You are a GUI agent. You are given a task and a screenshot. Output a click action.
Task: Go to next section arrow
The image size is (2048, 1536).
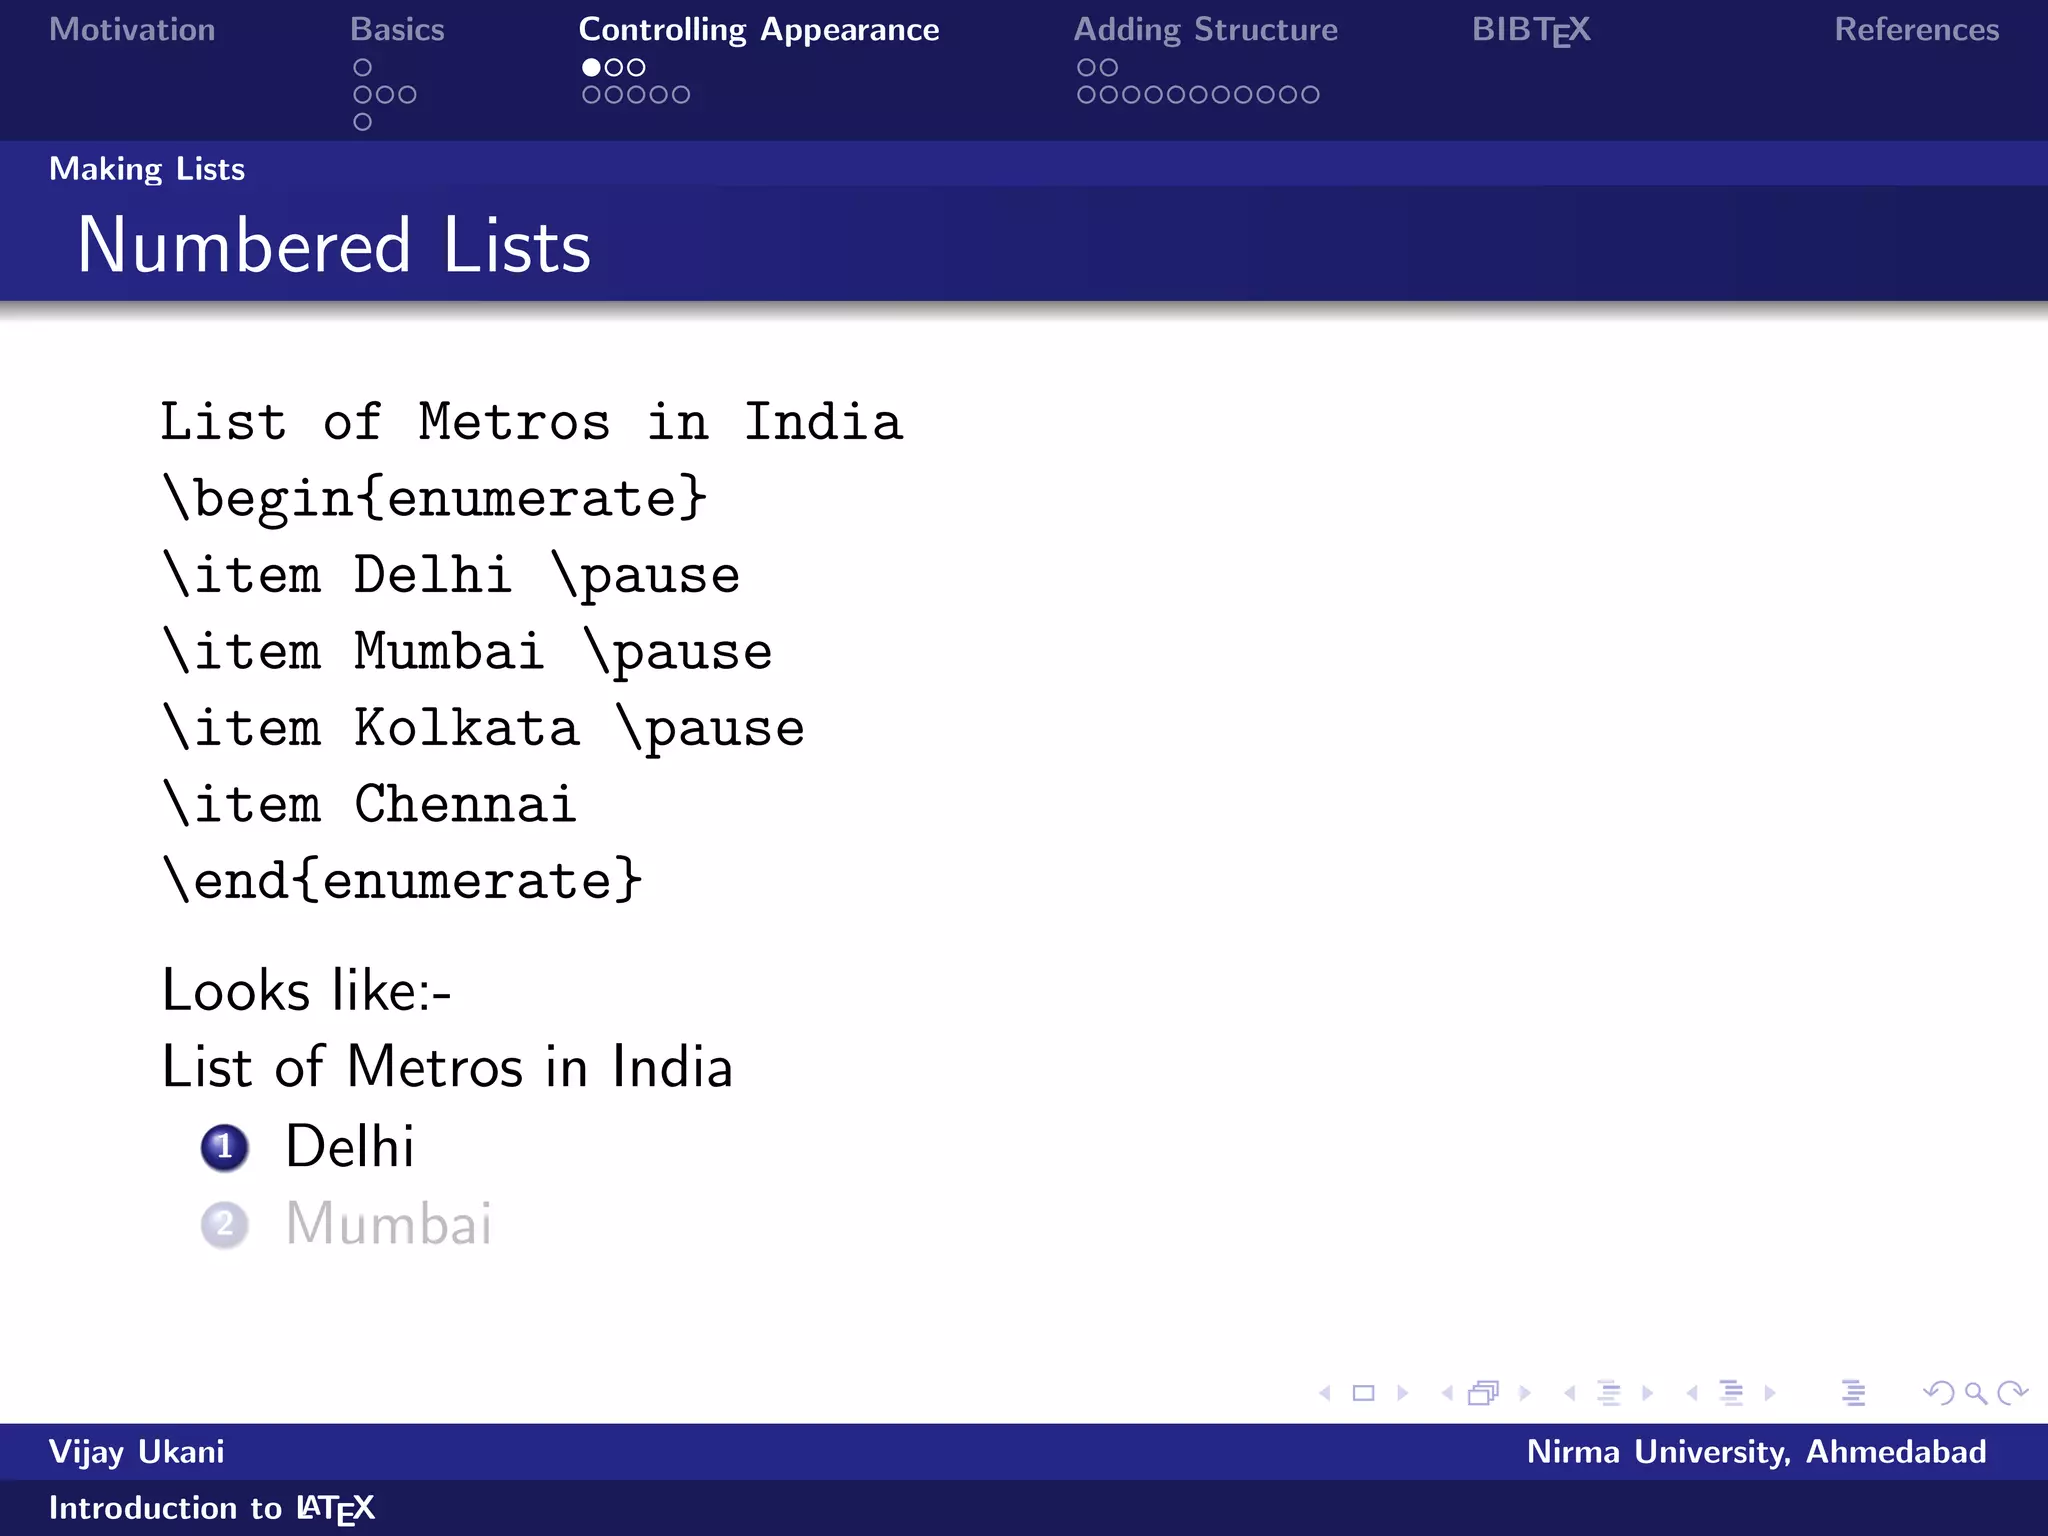click(1770, 1393)
